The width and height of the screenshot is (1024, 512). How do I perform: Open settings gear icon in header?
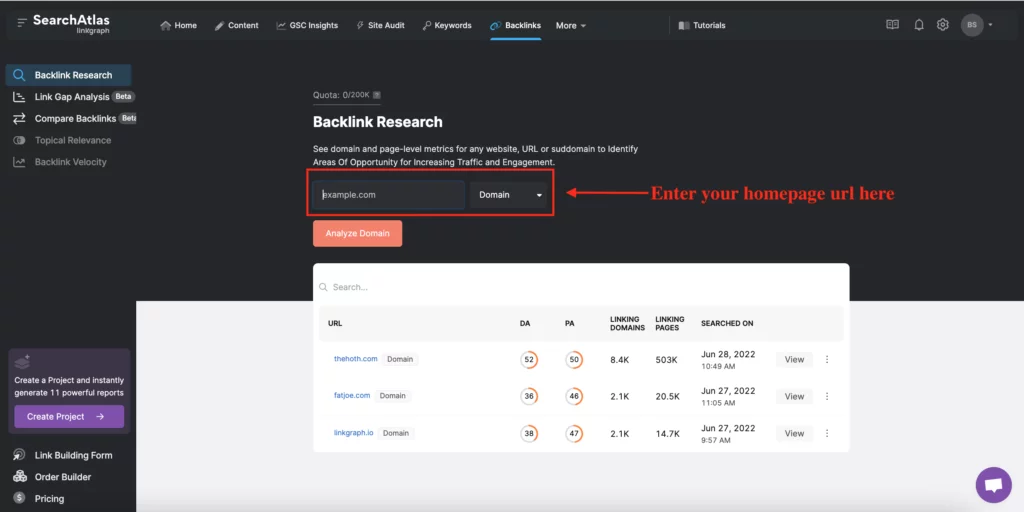[942, 25]
